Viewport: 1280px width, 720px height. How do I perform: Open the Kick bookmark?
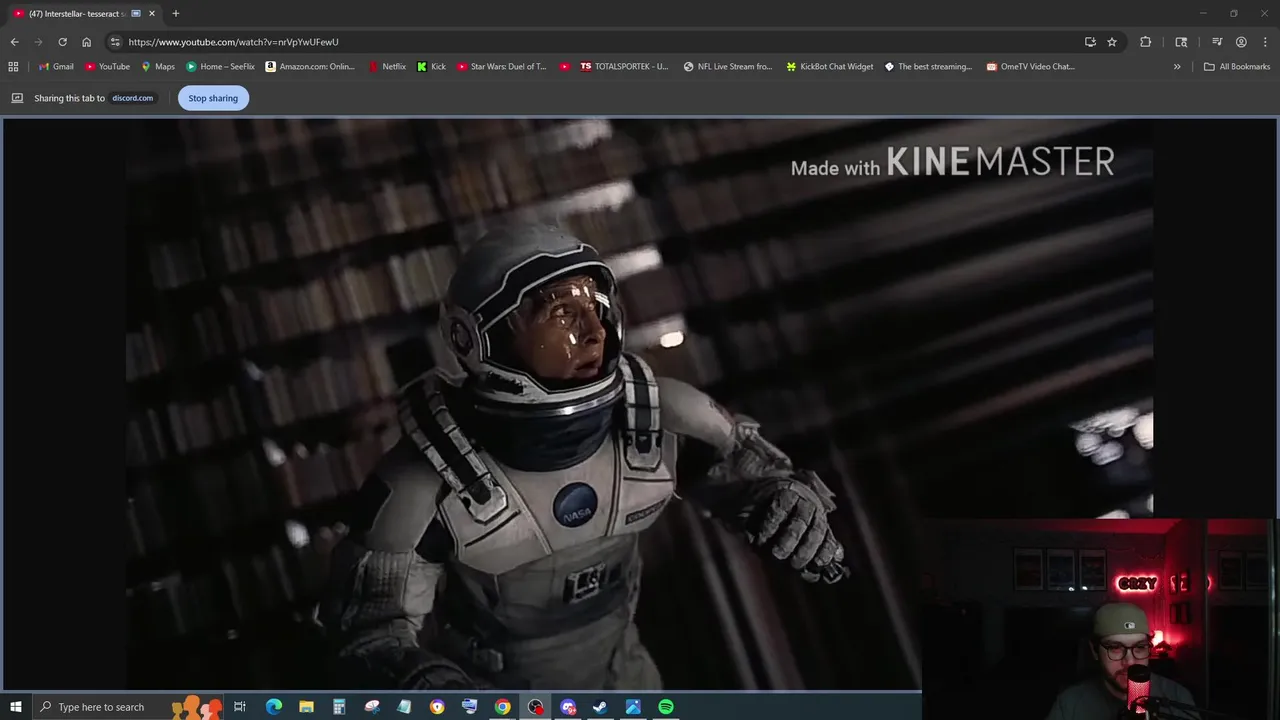pos(431,67)
